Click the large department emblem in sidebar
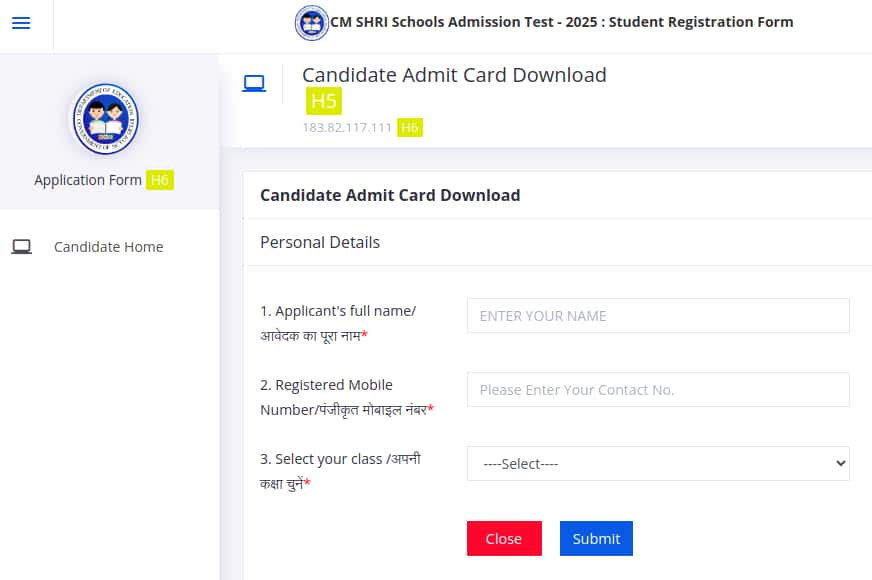 (104, 119)
